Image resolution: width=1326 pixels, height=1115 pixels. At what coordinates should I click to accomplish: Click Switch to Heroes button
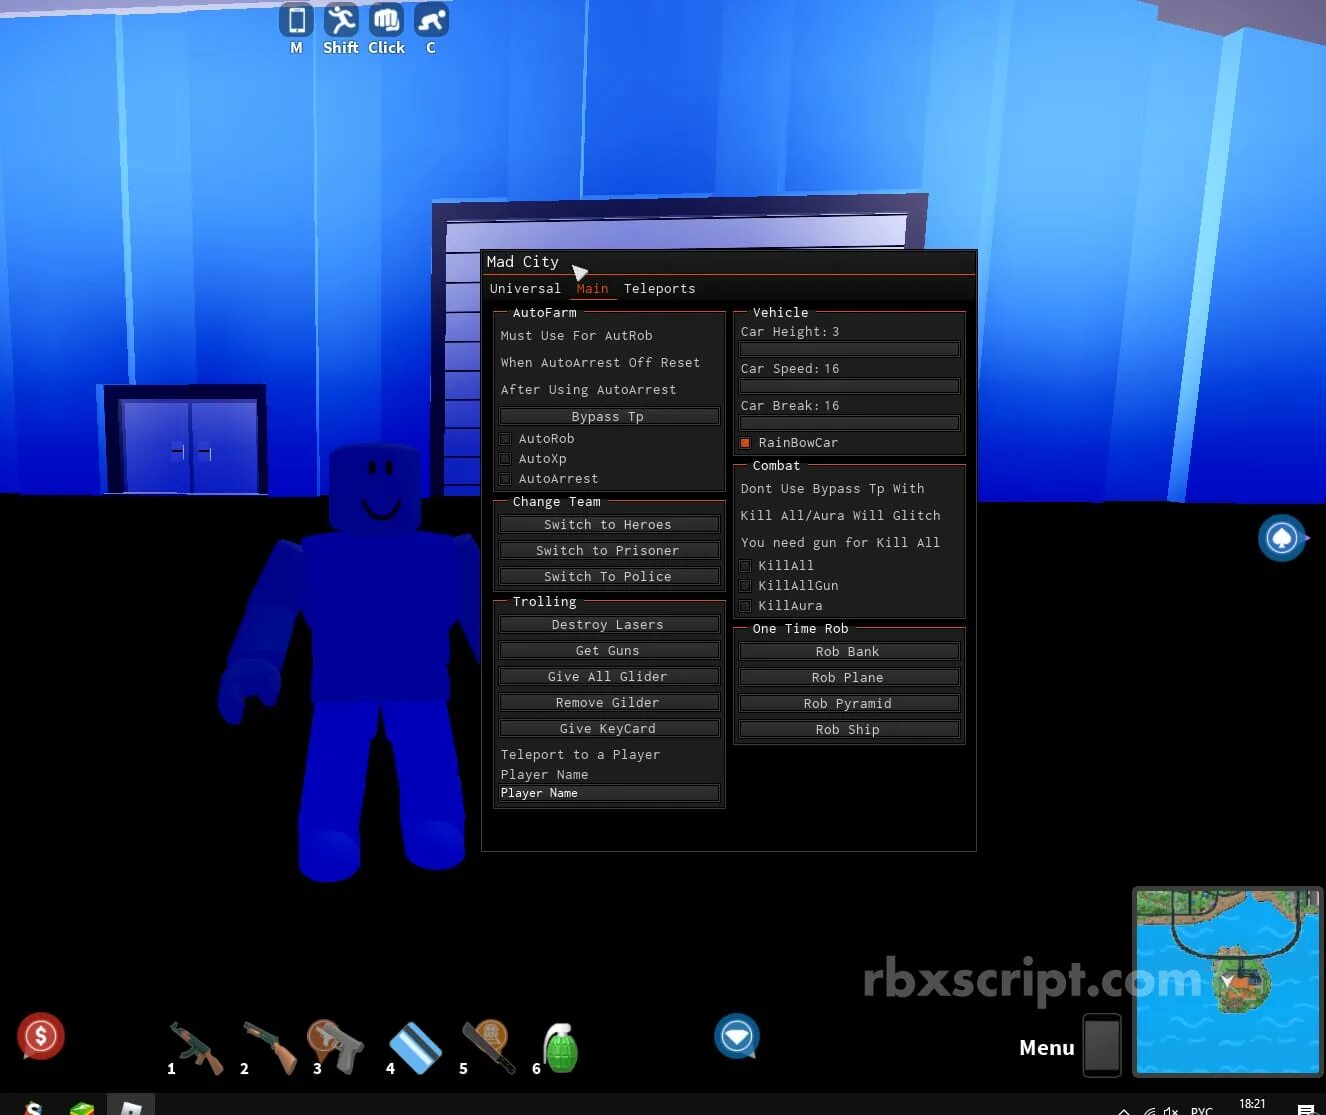click(609, 525)
